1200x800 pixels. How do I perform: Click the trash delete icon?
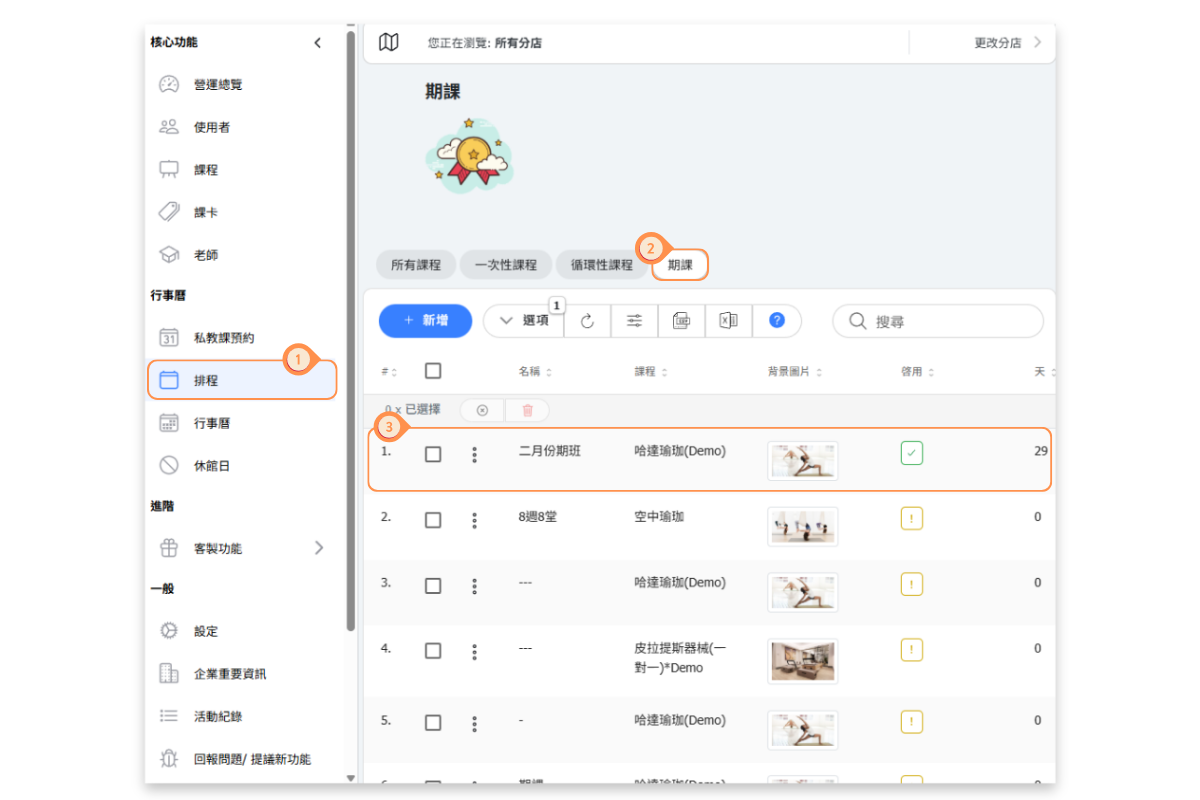[528, 410]
